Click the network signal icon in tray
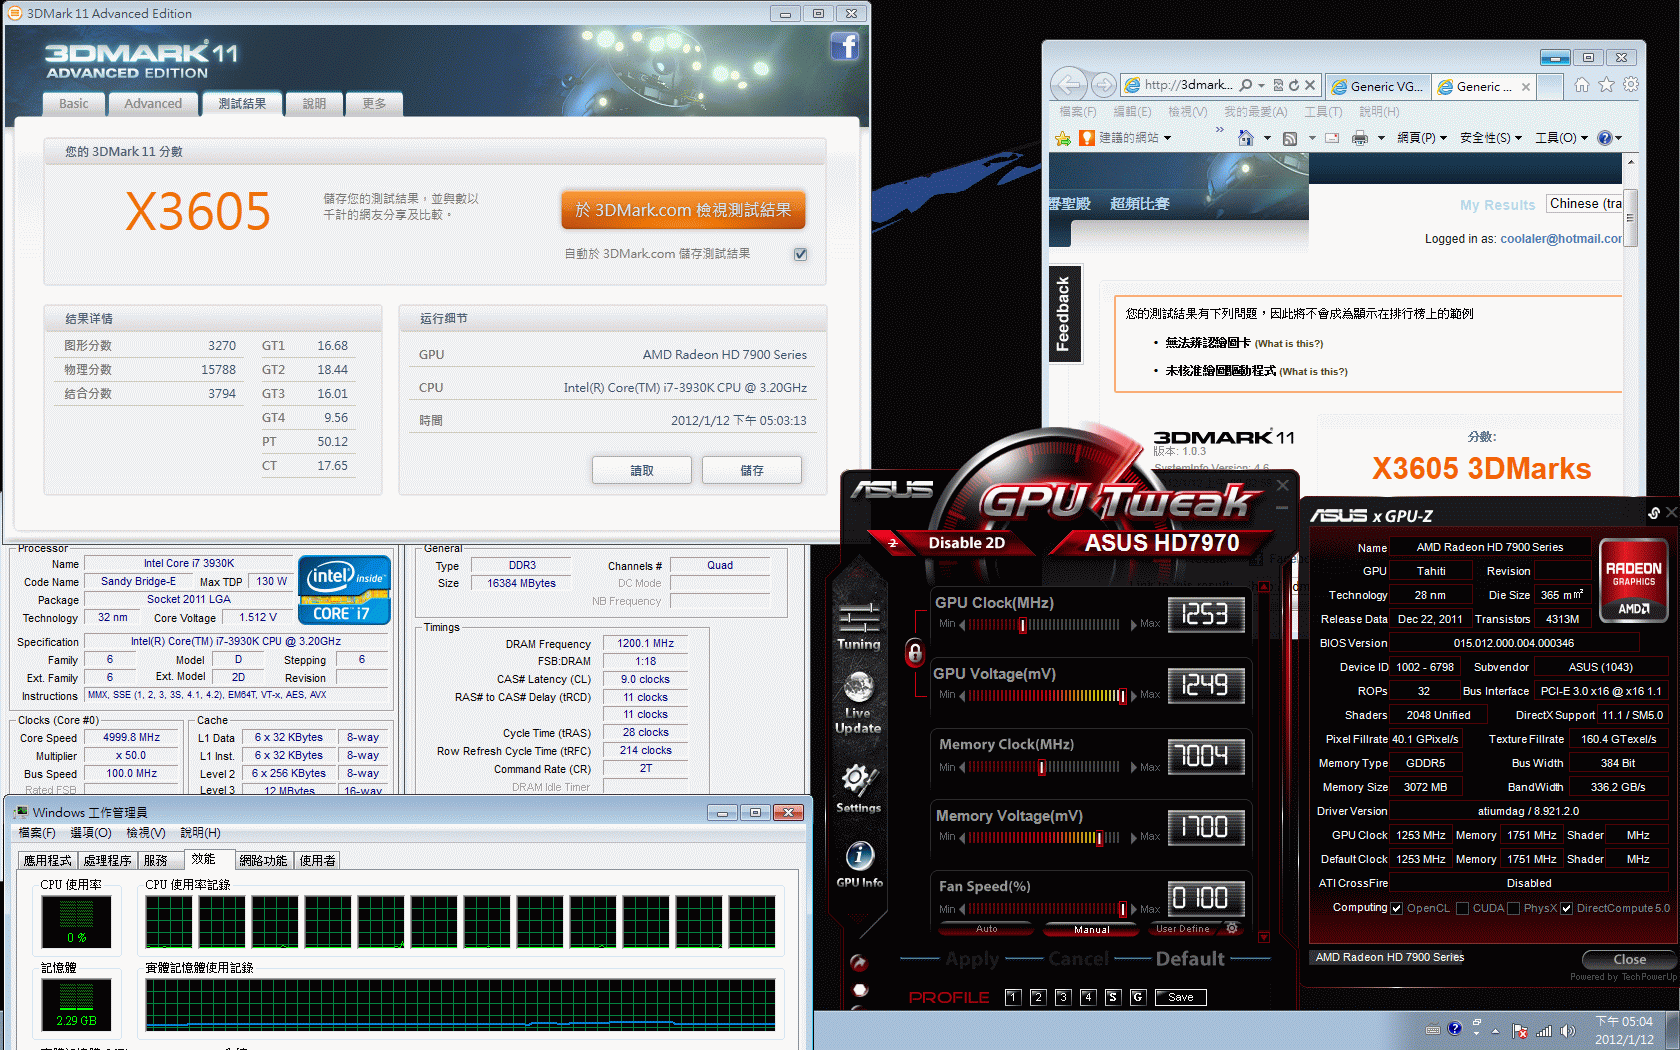The width and height of the screenshot is (1680, 1050). pos(1544,1031)
